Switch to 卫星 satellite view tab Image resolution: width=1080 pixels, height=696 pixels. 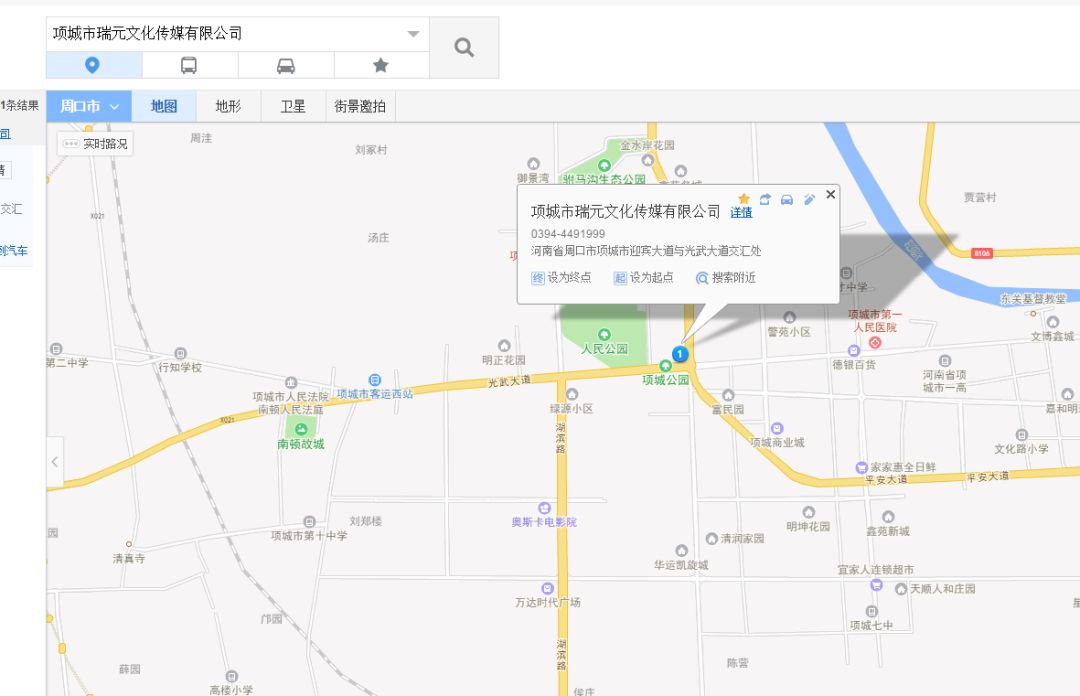coord(293,106)
